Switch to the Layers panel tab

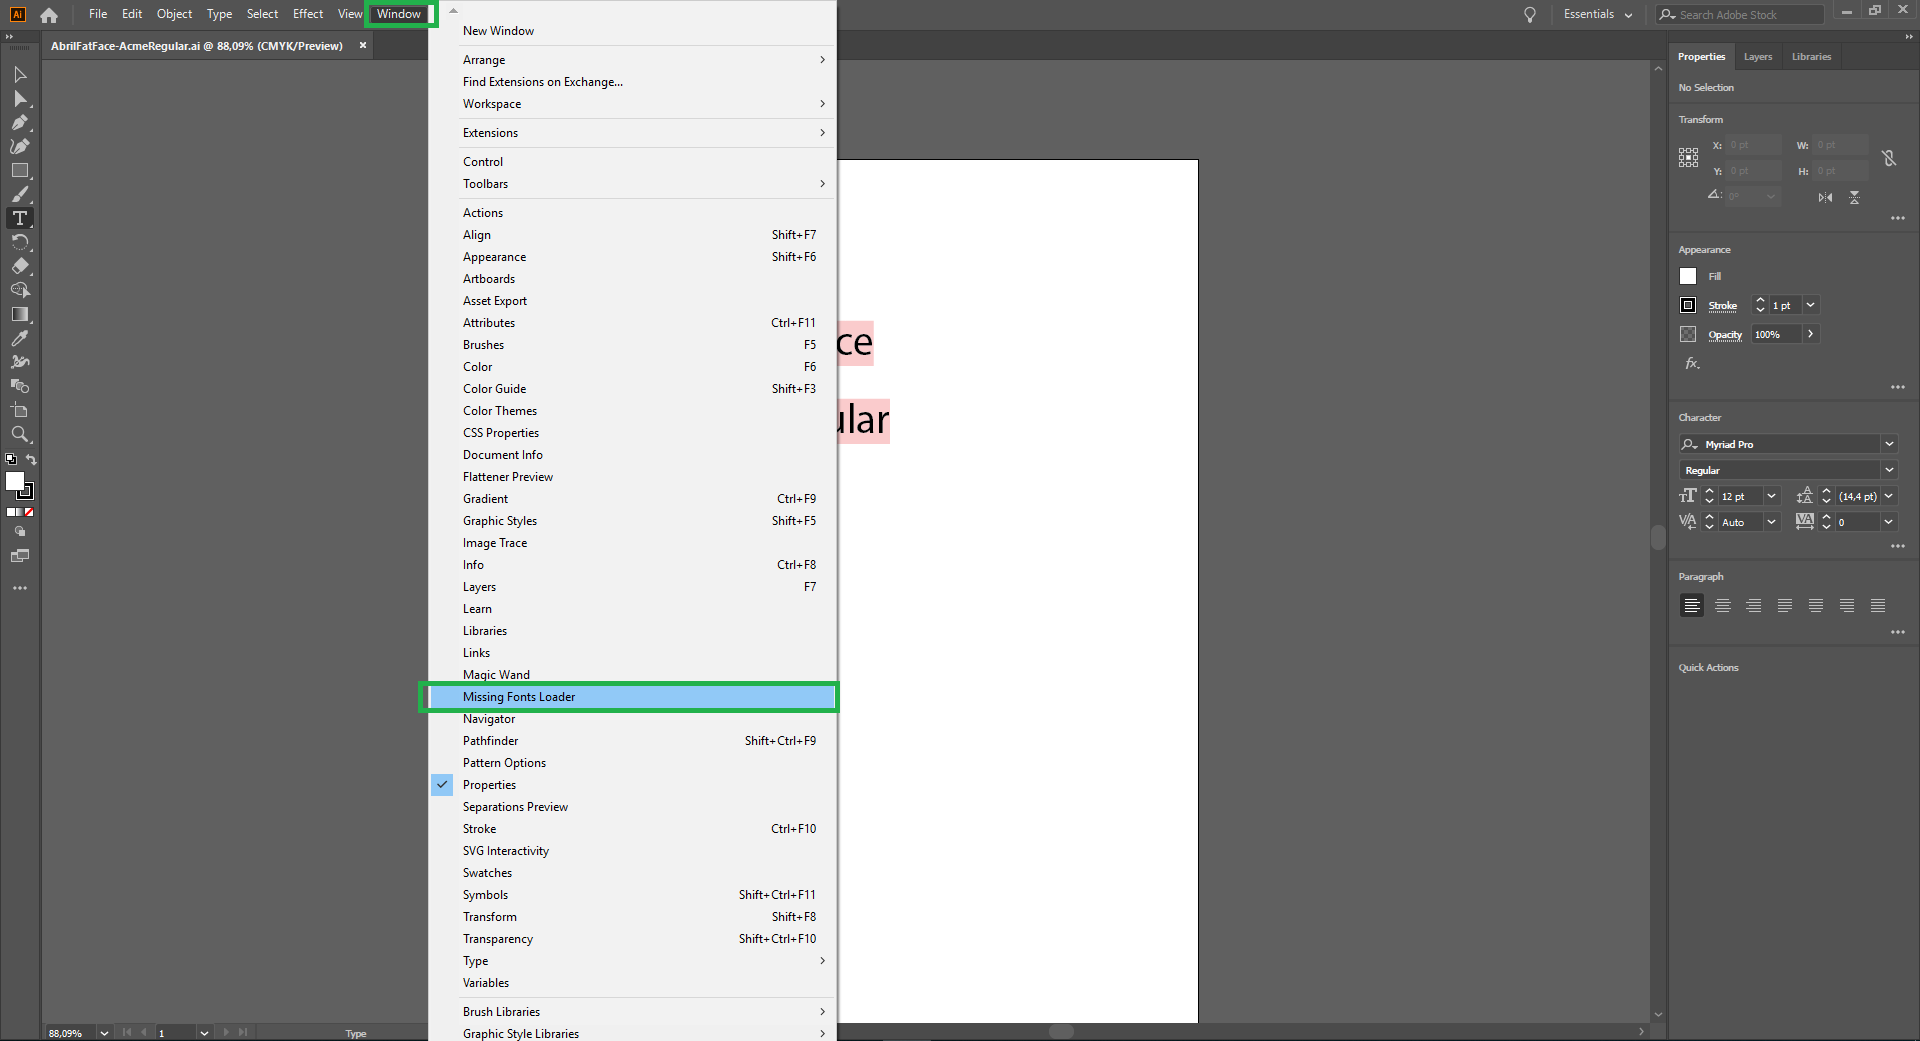coord(1757,57)
